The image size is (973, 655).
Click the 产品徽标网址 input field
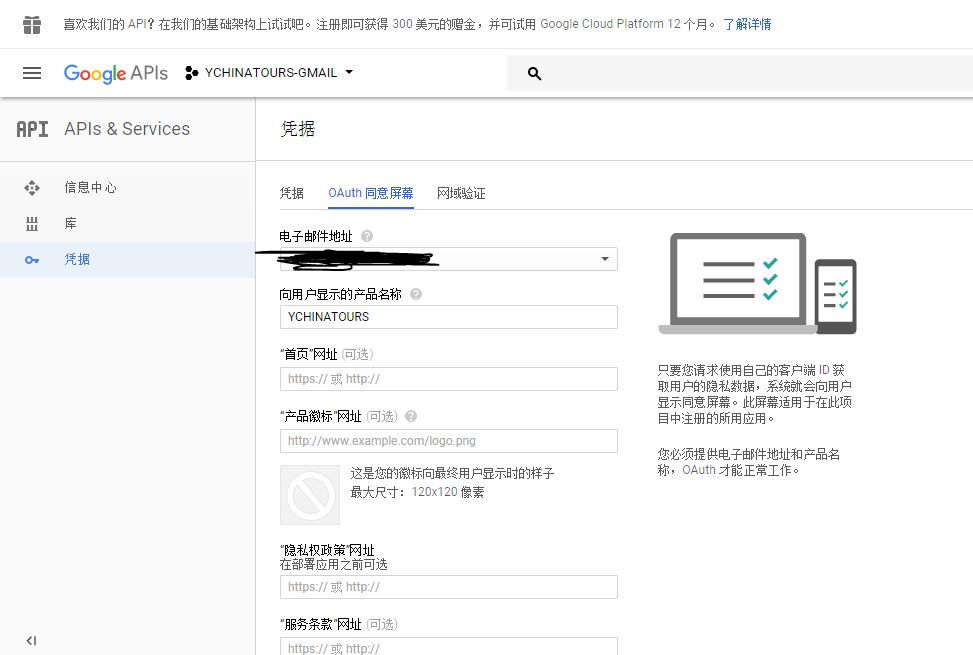click(449, 441)
